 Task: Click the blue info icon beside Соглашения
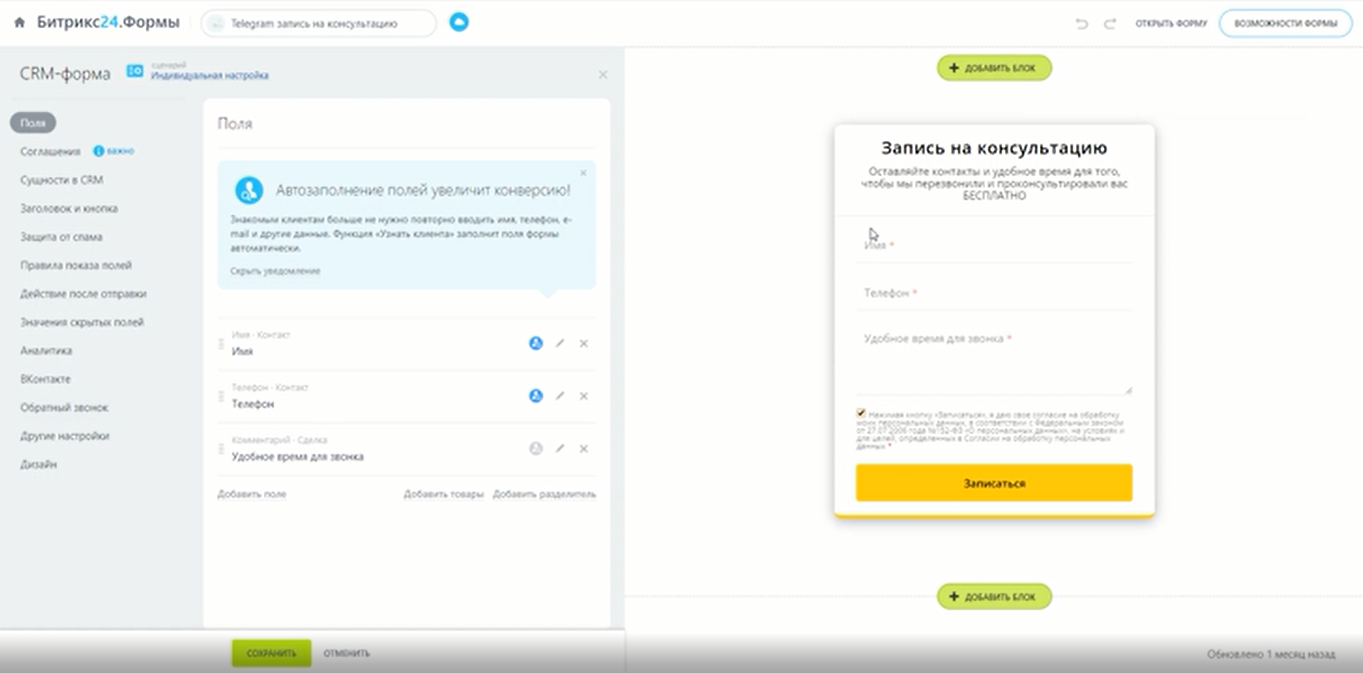pyautogui.click(x=99, y=151)
